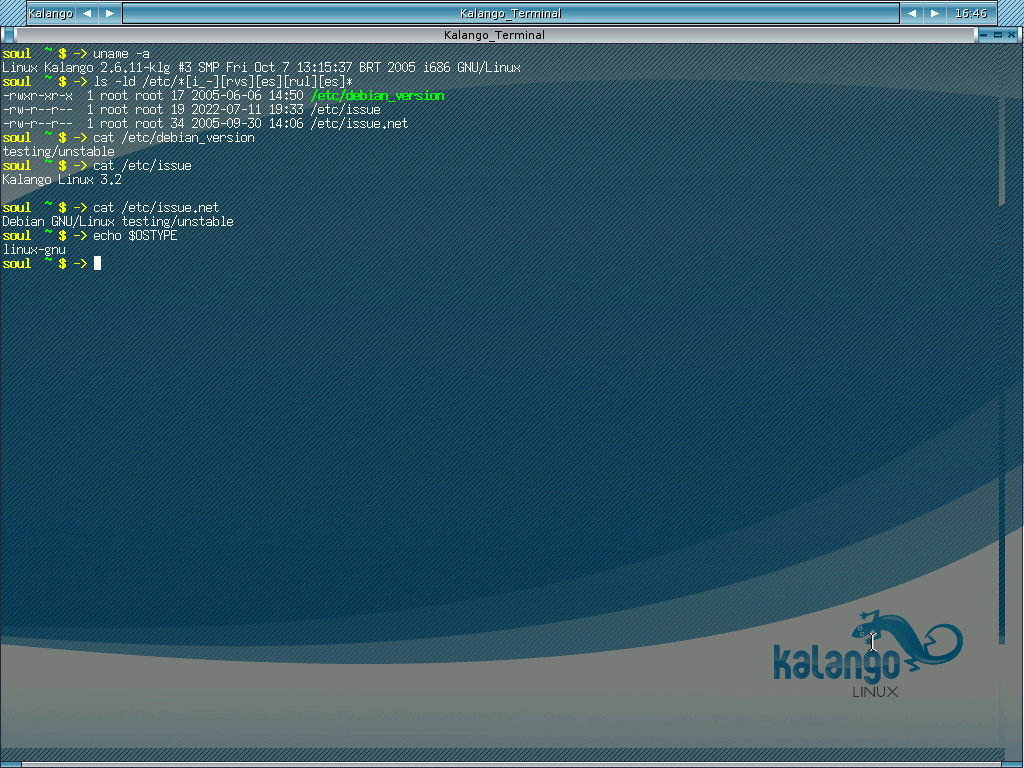1024x768 pixels.
Task: Click the 'echo $OSTYPE' command text
Action: pyautogui.click(x=135, y=236)
